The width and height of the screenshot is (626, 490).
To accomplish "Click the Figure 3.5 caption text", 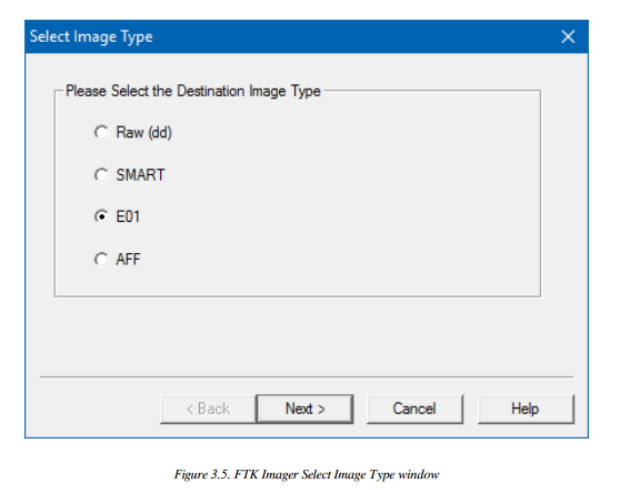I will click(x=307, y=474).
